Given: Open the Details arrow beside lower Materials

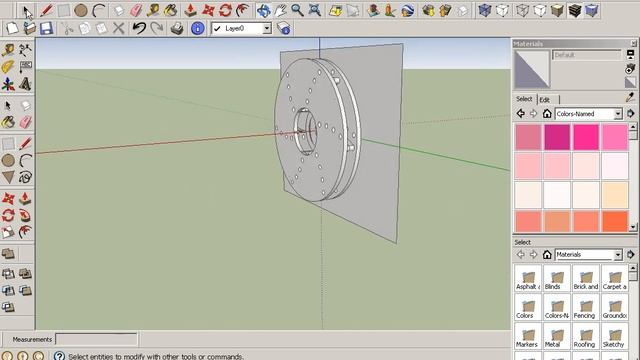Looking at the screenshot, I should click(631, 255).
